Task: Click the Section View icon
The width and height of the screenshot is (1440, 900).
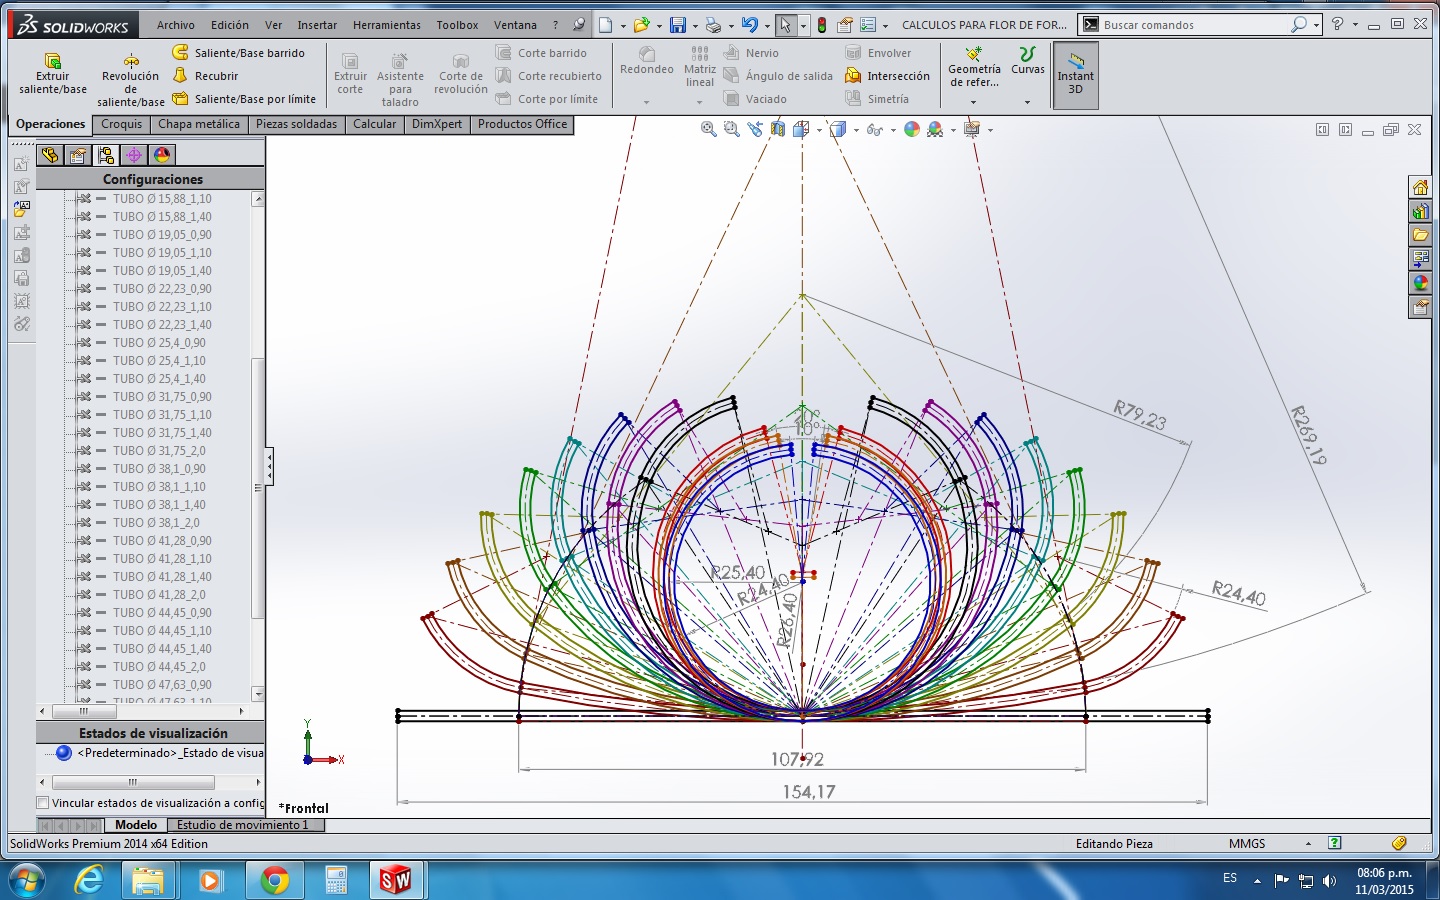Action: click(778, 129)
